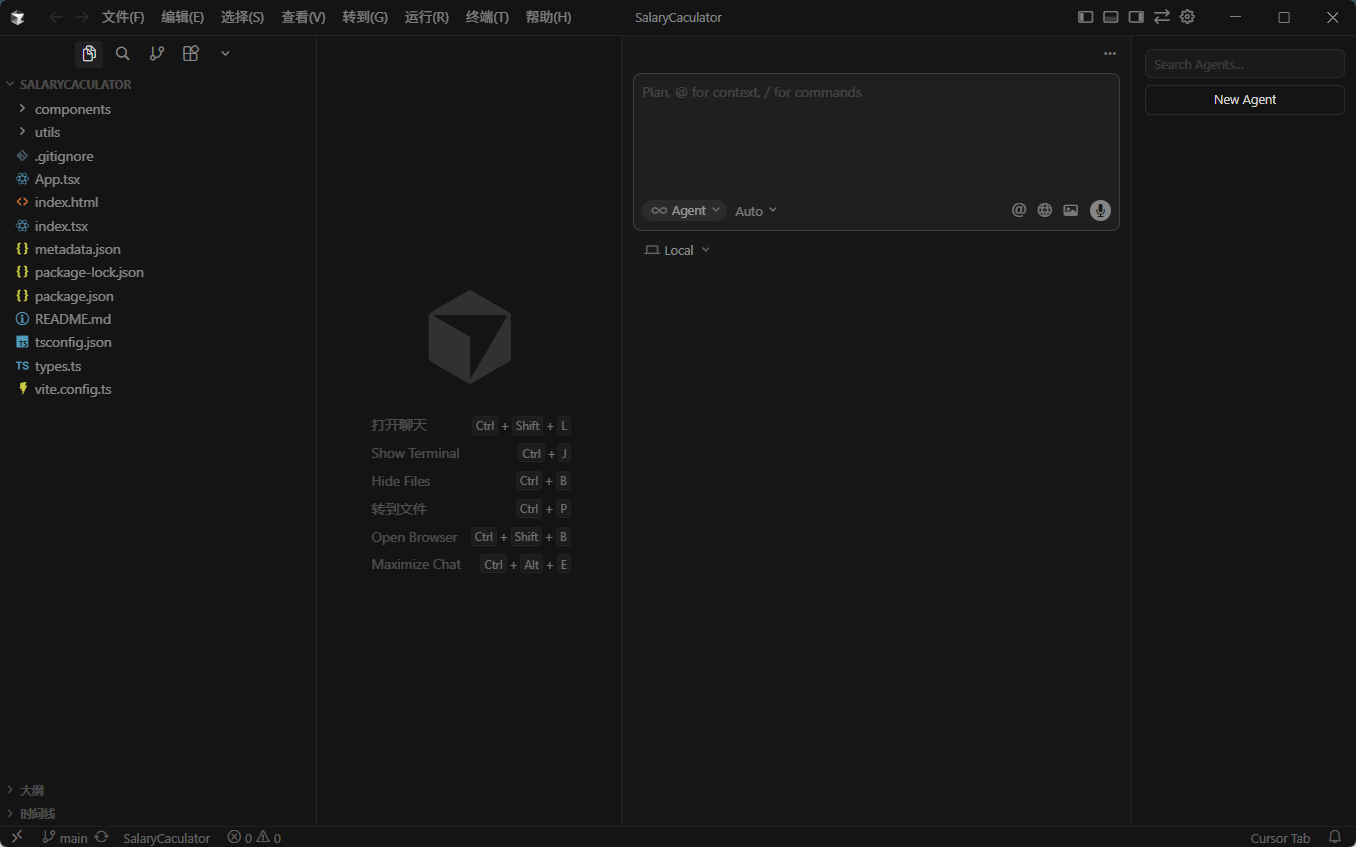This screenshot has height=847, width=1356.
Task: Open the notifications bell in status bar
Action: coord(1334,837)
